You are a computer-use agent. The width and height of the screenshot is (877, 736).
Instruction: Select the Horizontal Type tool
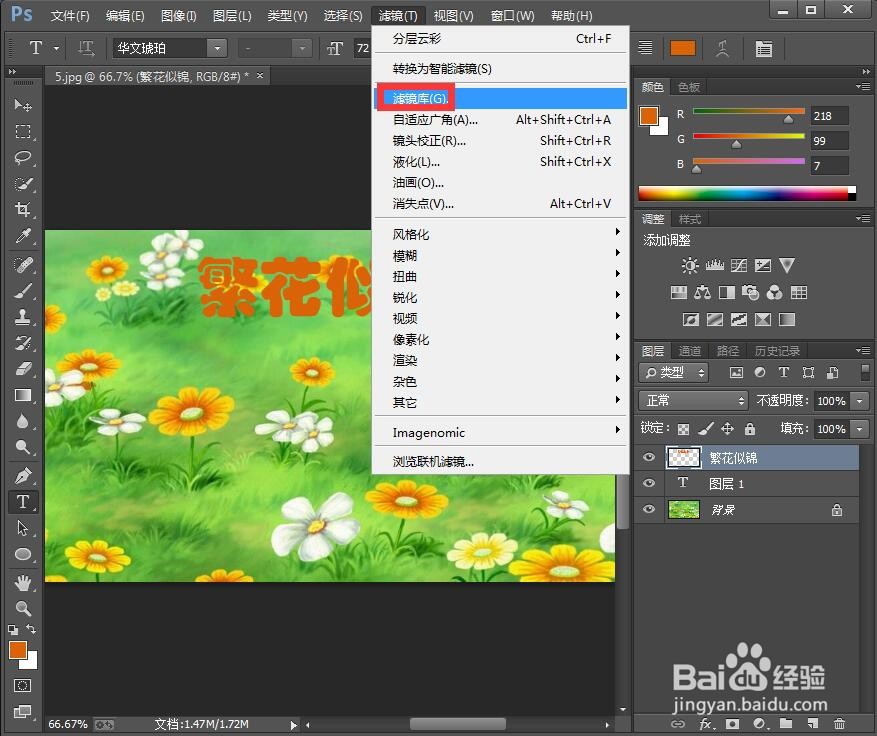coord(22,502)
